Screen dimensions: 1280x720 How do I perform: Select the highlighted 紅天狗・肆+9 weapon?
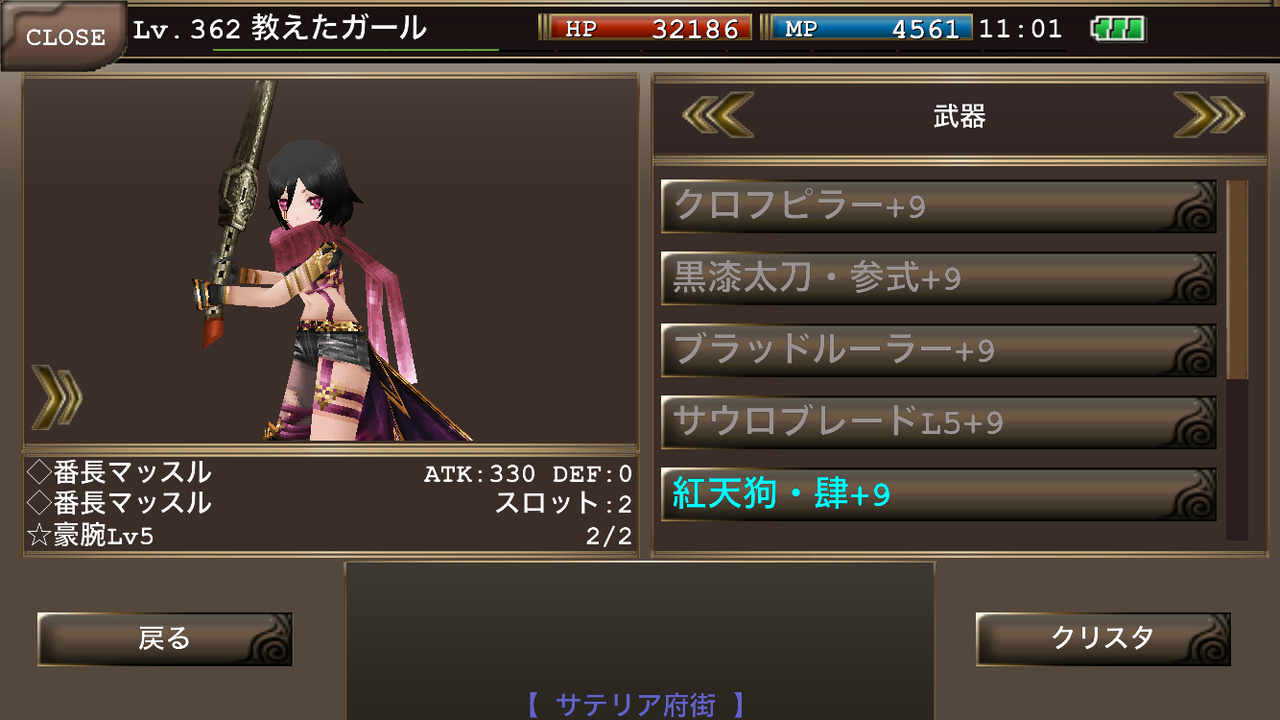click(938, 494)
